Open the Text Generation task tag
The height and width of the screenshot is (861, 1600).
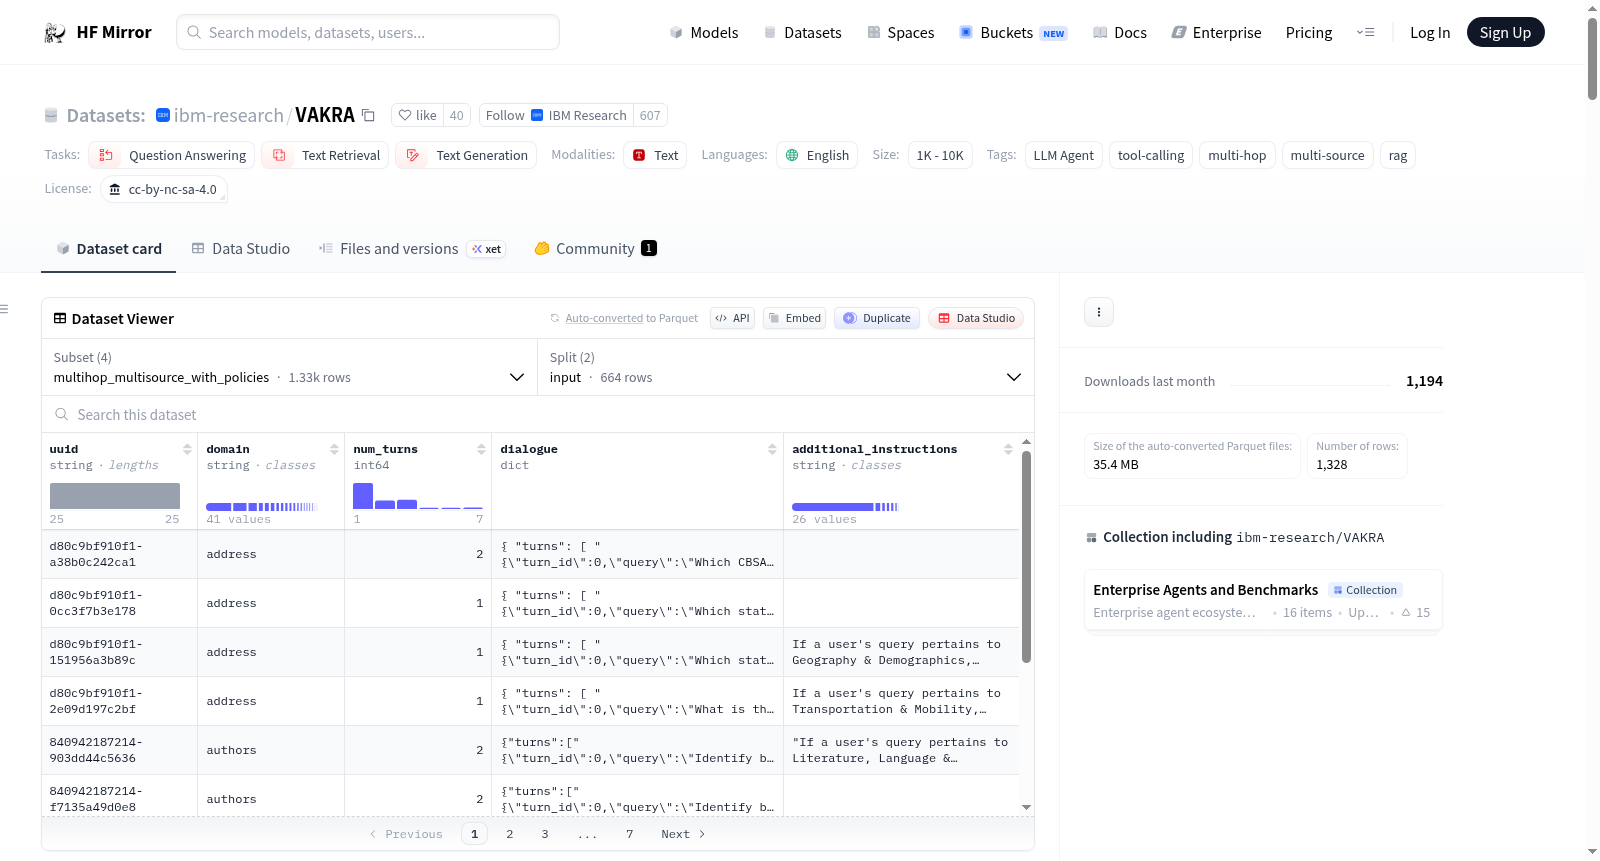466,155
